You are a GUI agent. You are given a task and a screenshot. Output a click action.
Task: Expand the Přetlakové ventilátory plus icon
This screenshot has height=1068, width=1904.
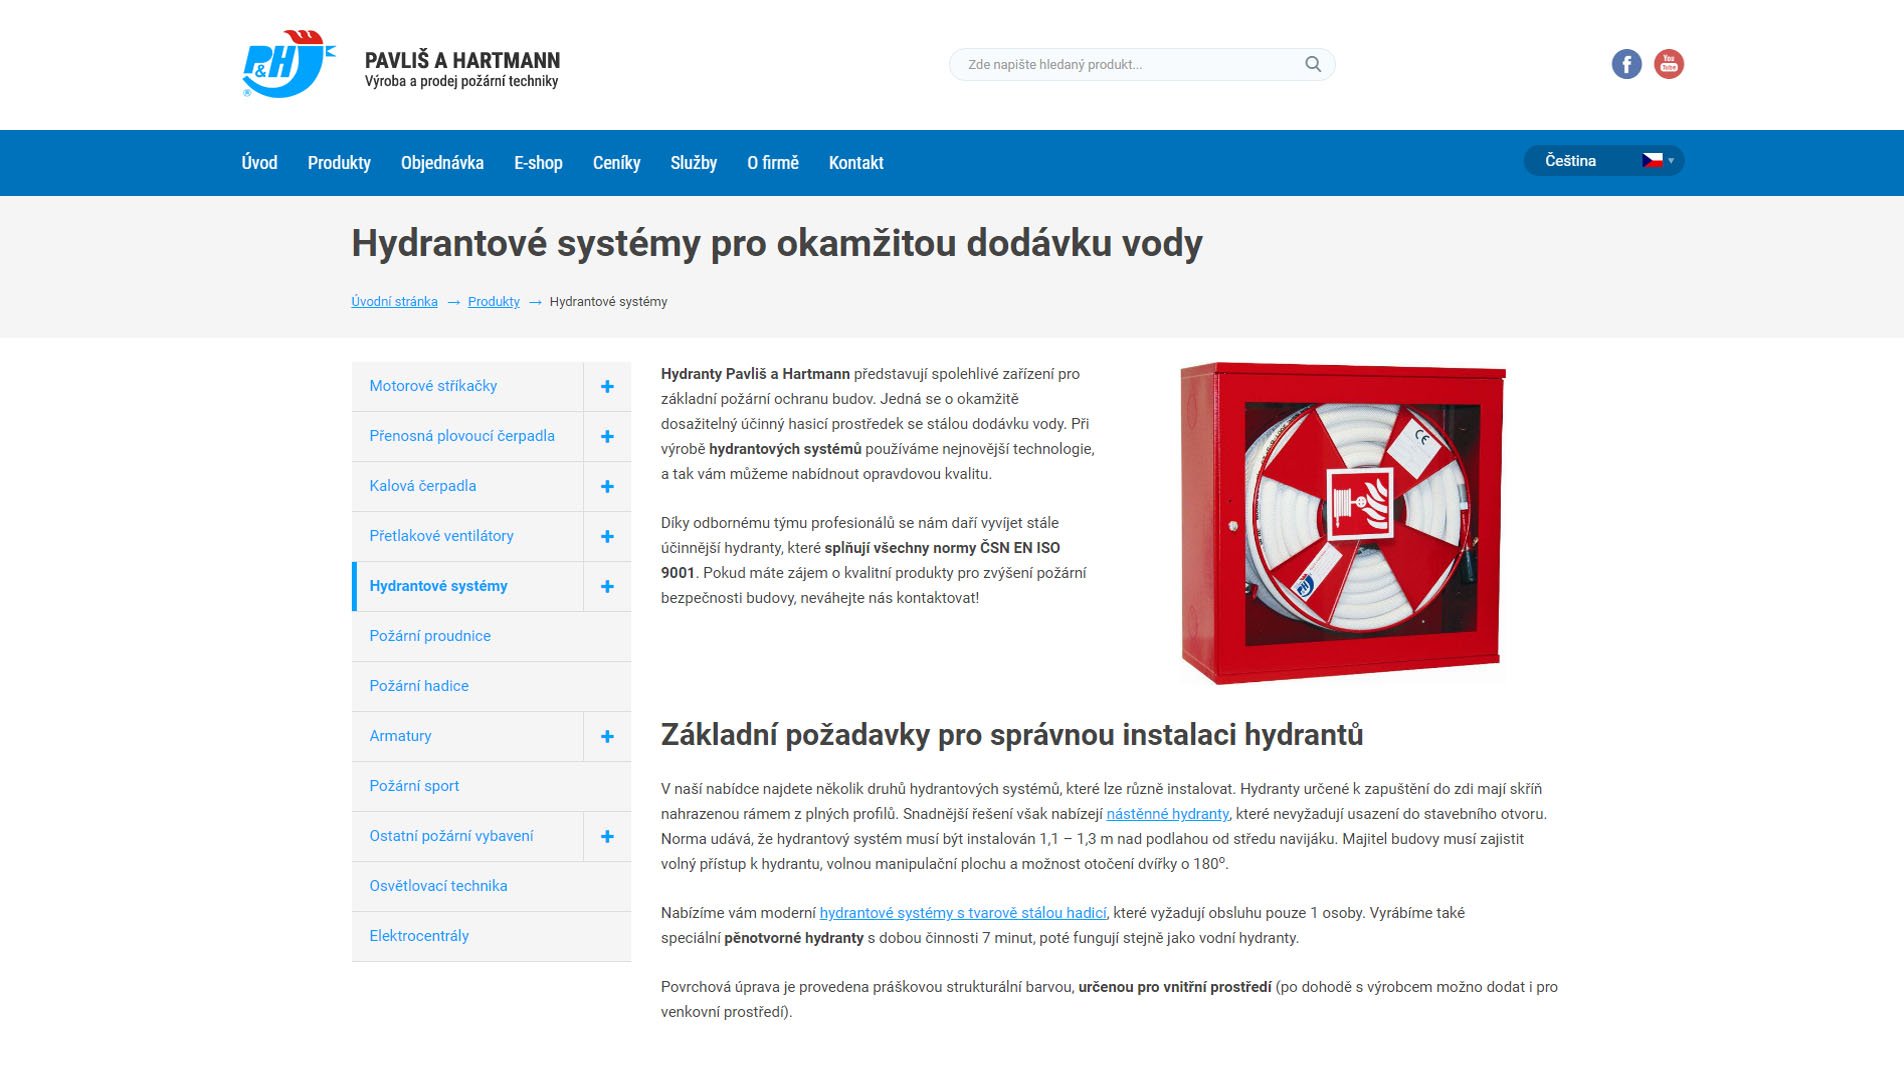[x=607, y=536]
